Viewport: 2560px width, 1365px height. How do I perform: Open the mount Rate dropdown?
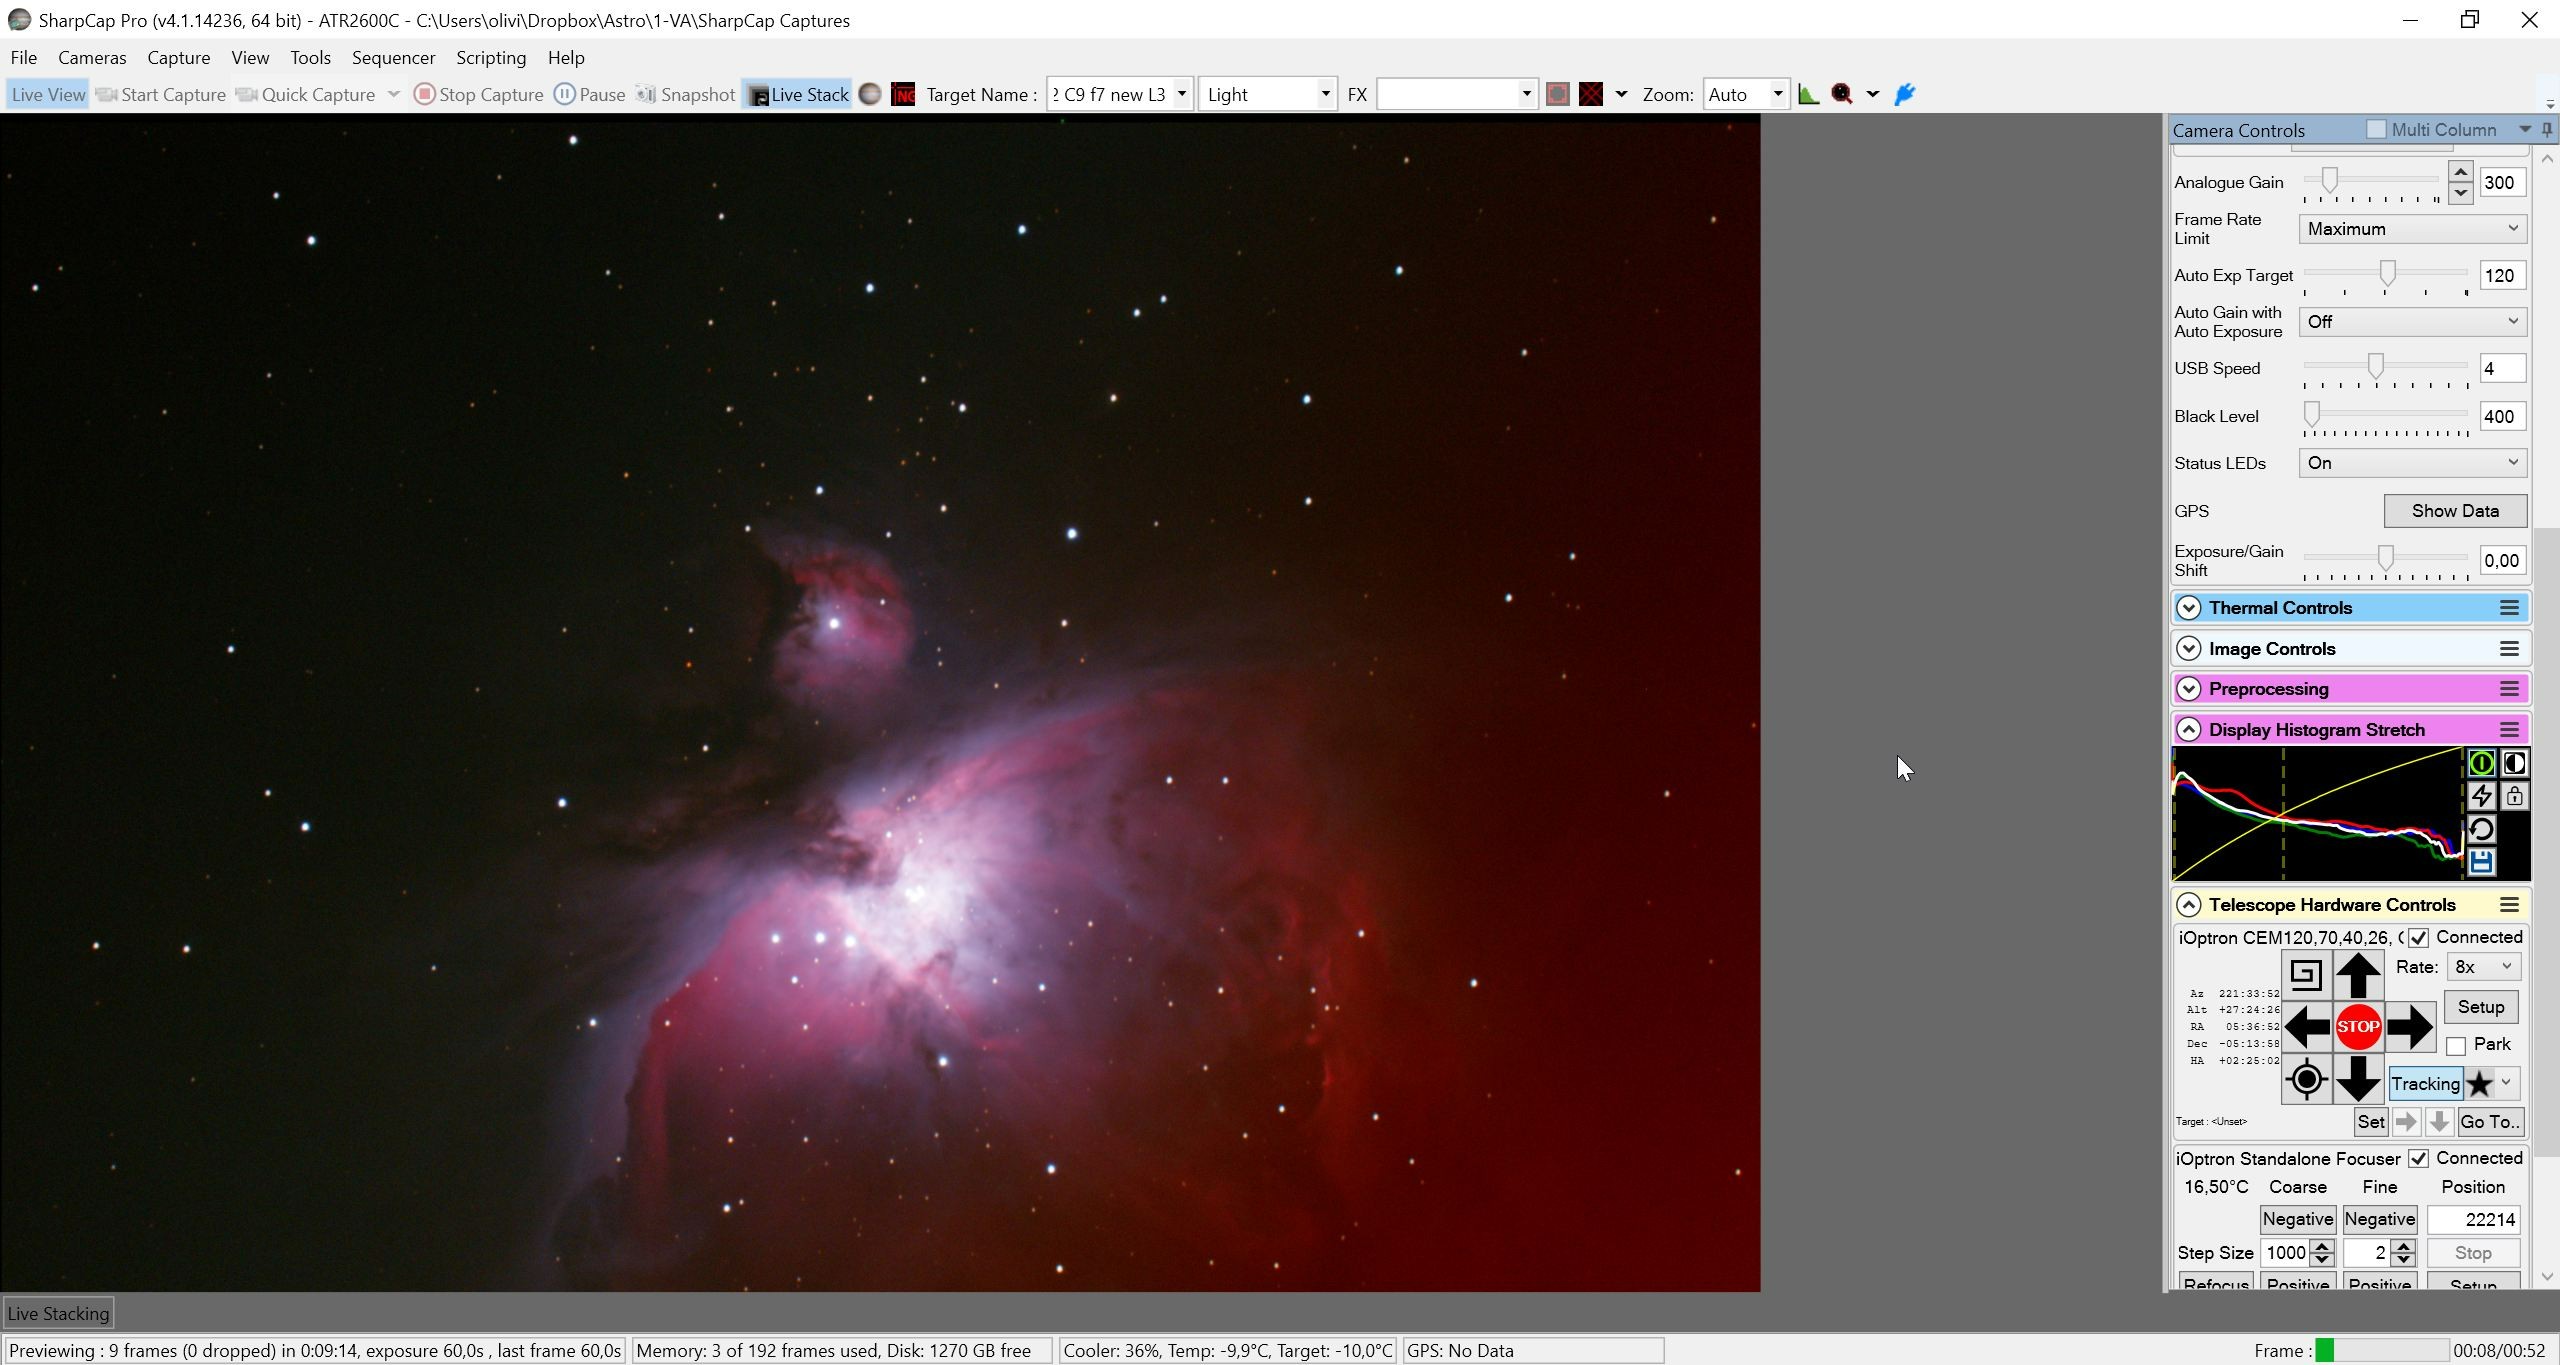pos(2483,967)
